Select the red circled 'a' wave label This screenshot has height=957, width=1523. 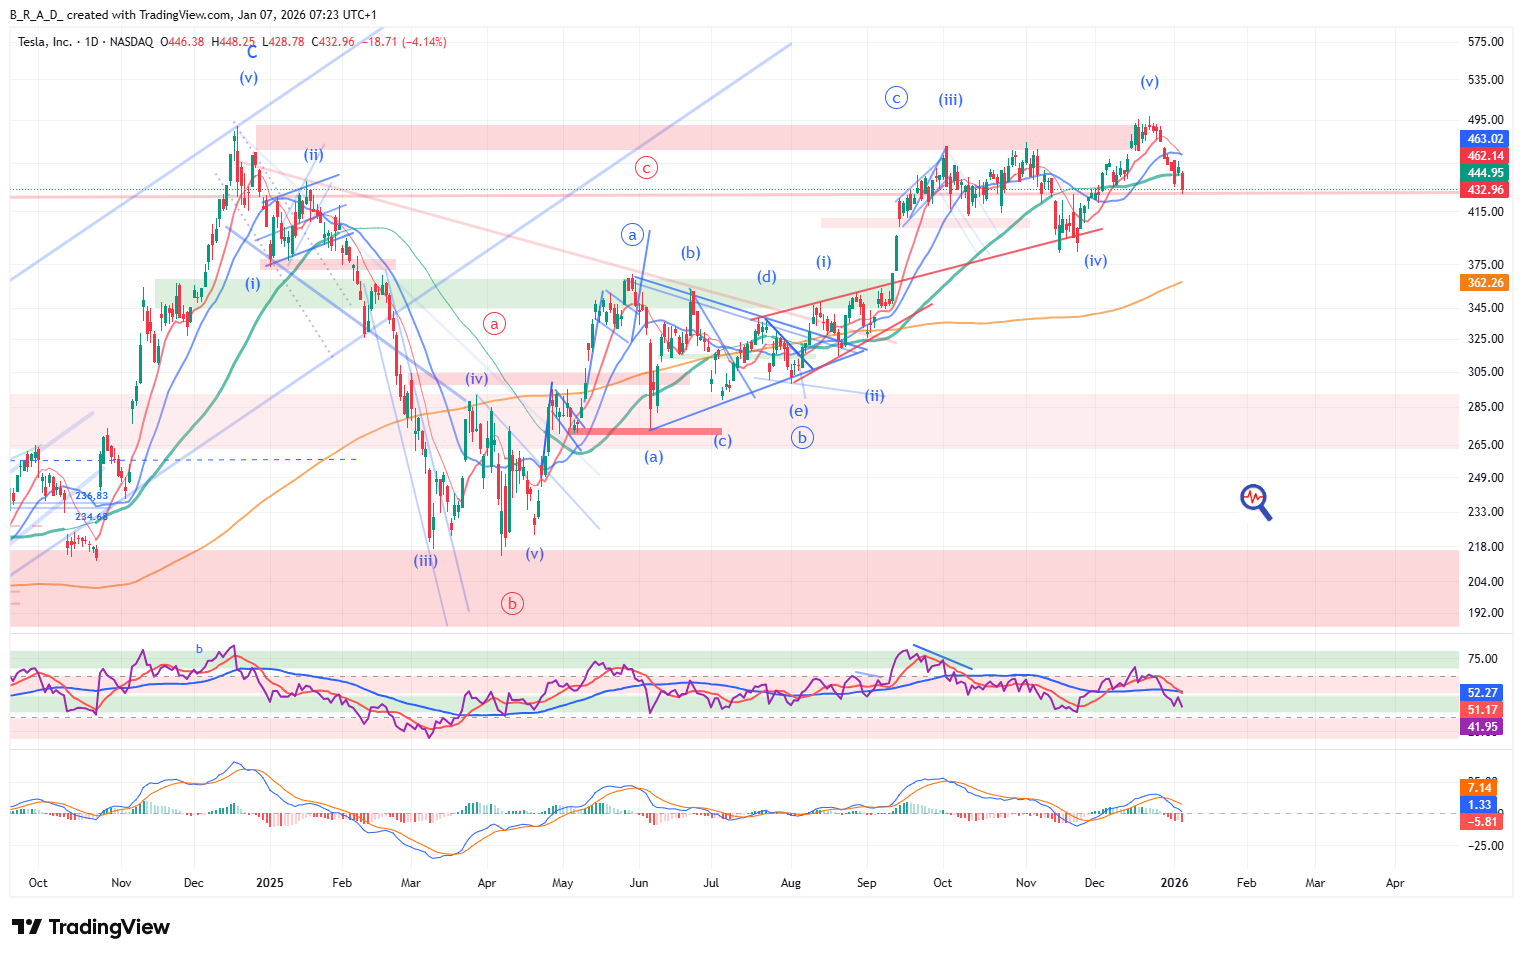tap(494, 323)
